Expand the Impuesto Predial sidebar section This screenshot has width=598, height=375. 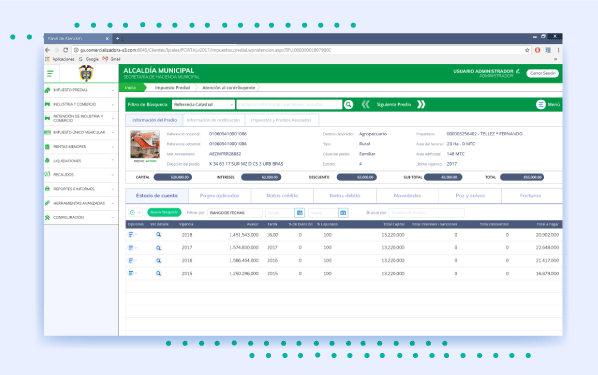pos(81,90)
